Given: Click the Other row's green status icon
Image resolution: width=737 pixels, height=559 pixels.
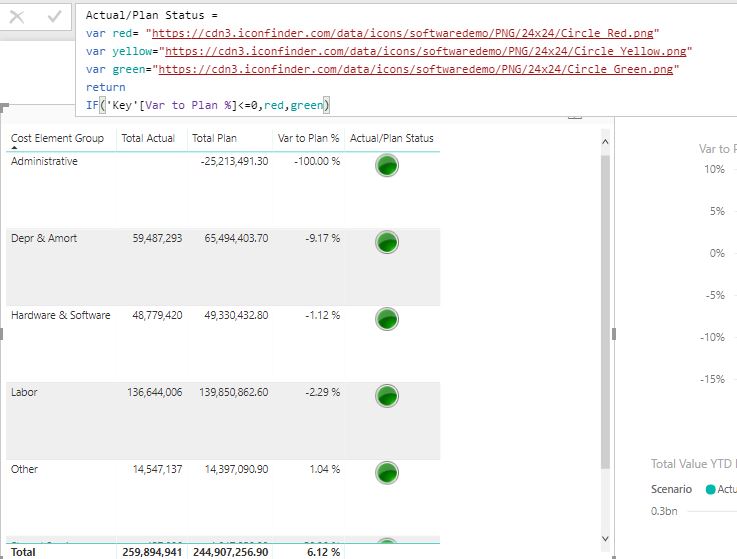Looking at the screenshot, I should (x=387, y=473).
